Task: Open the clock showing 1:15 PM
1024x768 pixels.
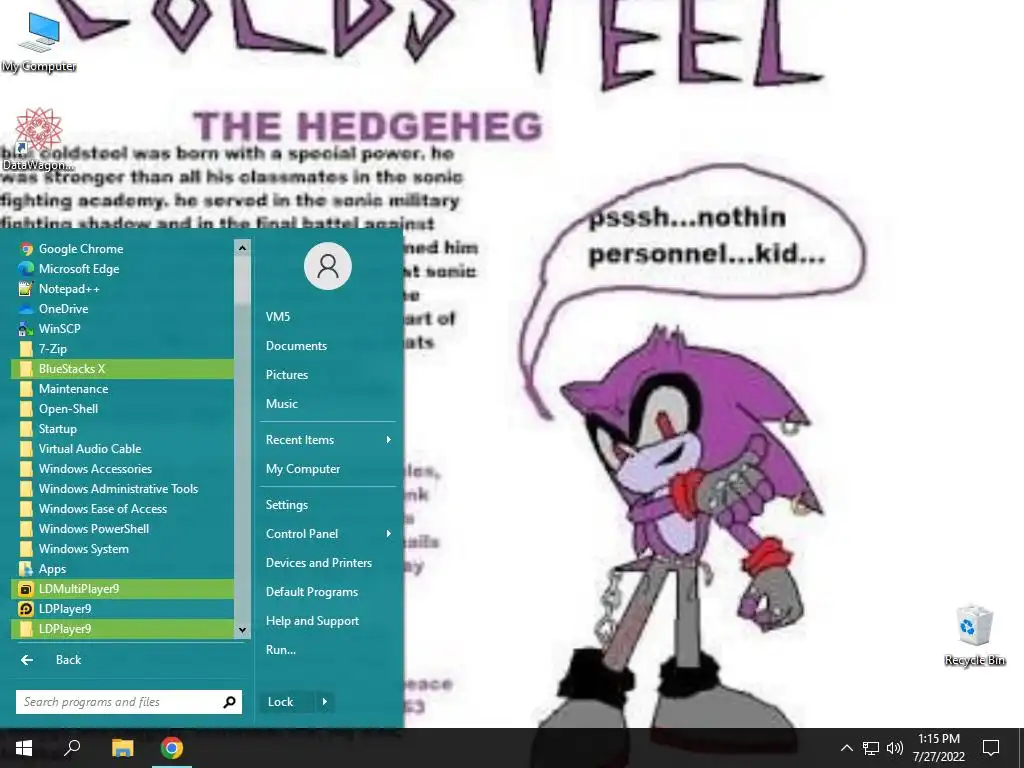Action: [x=938, y=748]
